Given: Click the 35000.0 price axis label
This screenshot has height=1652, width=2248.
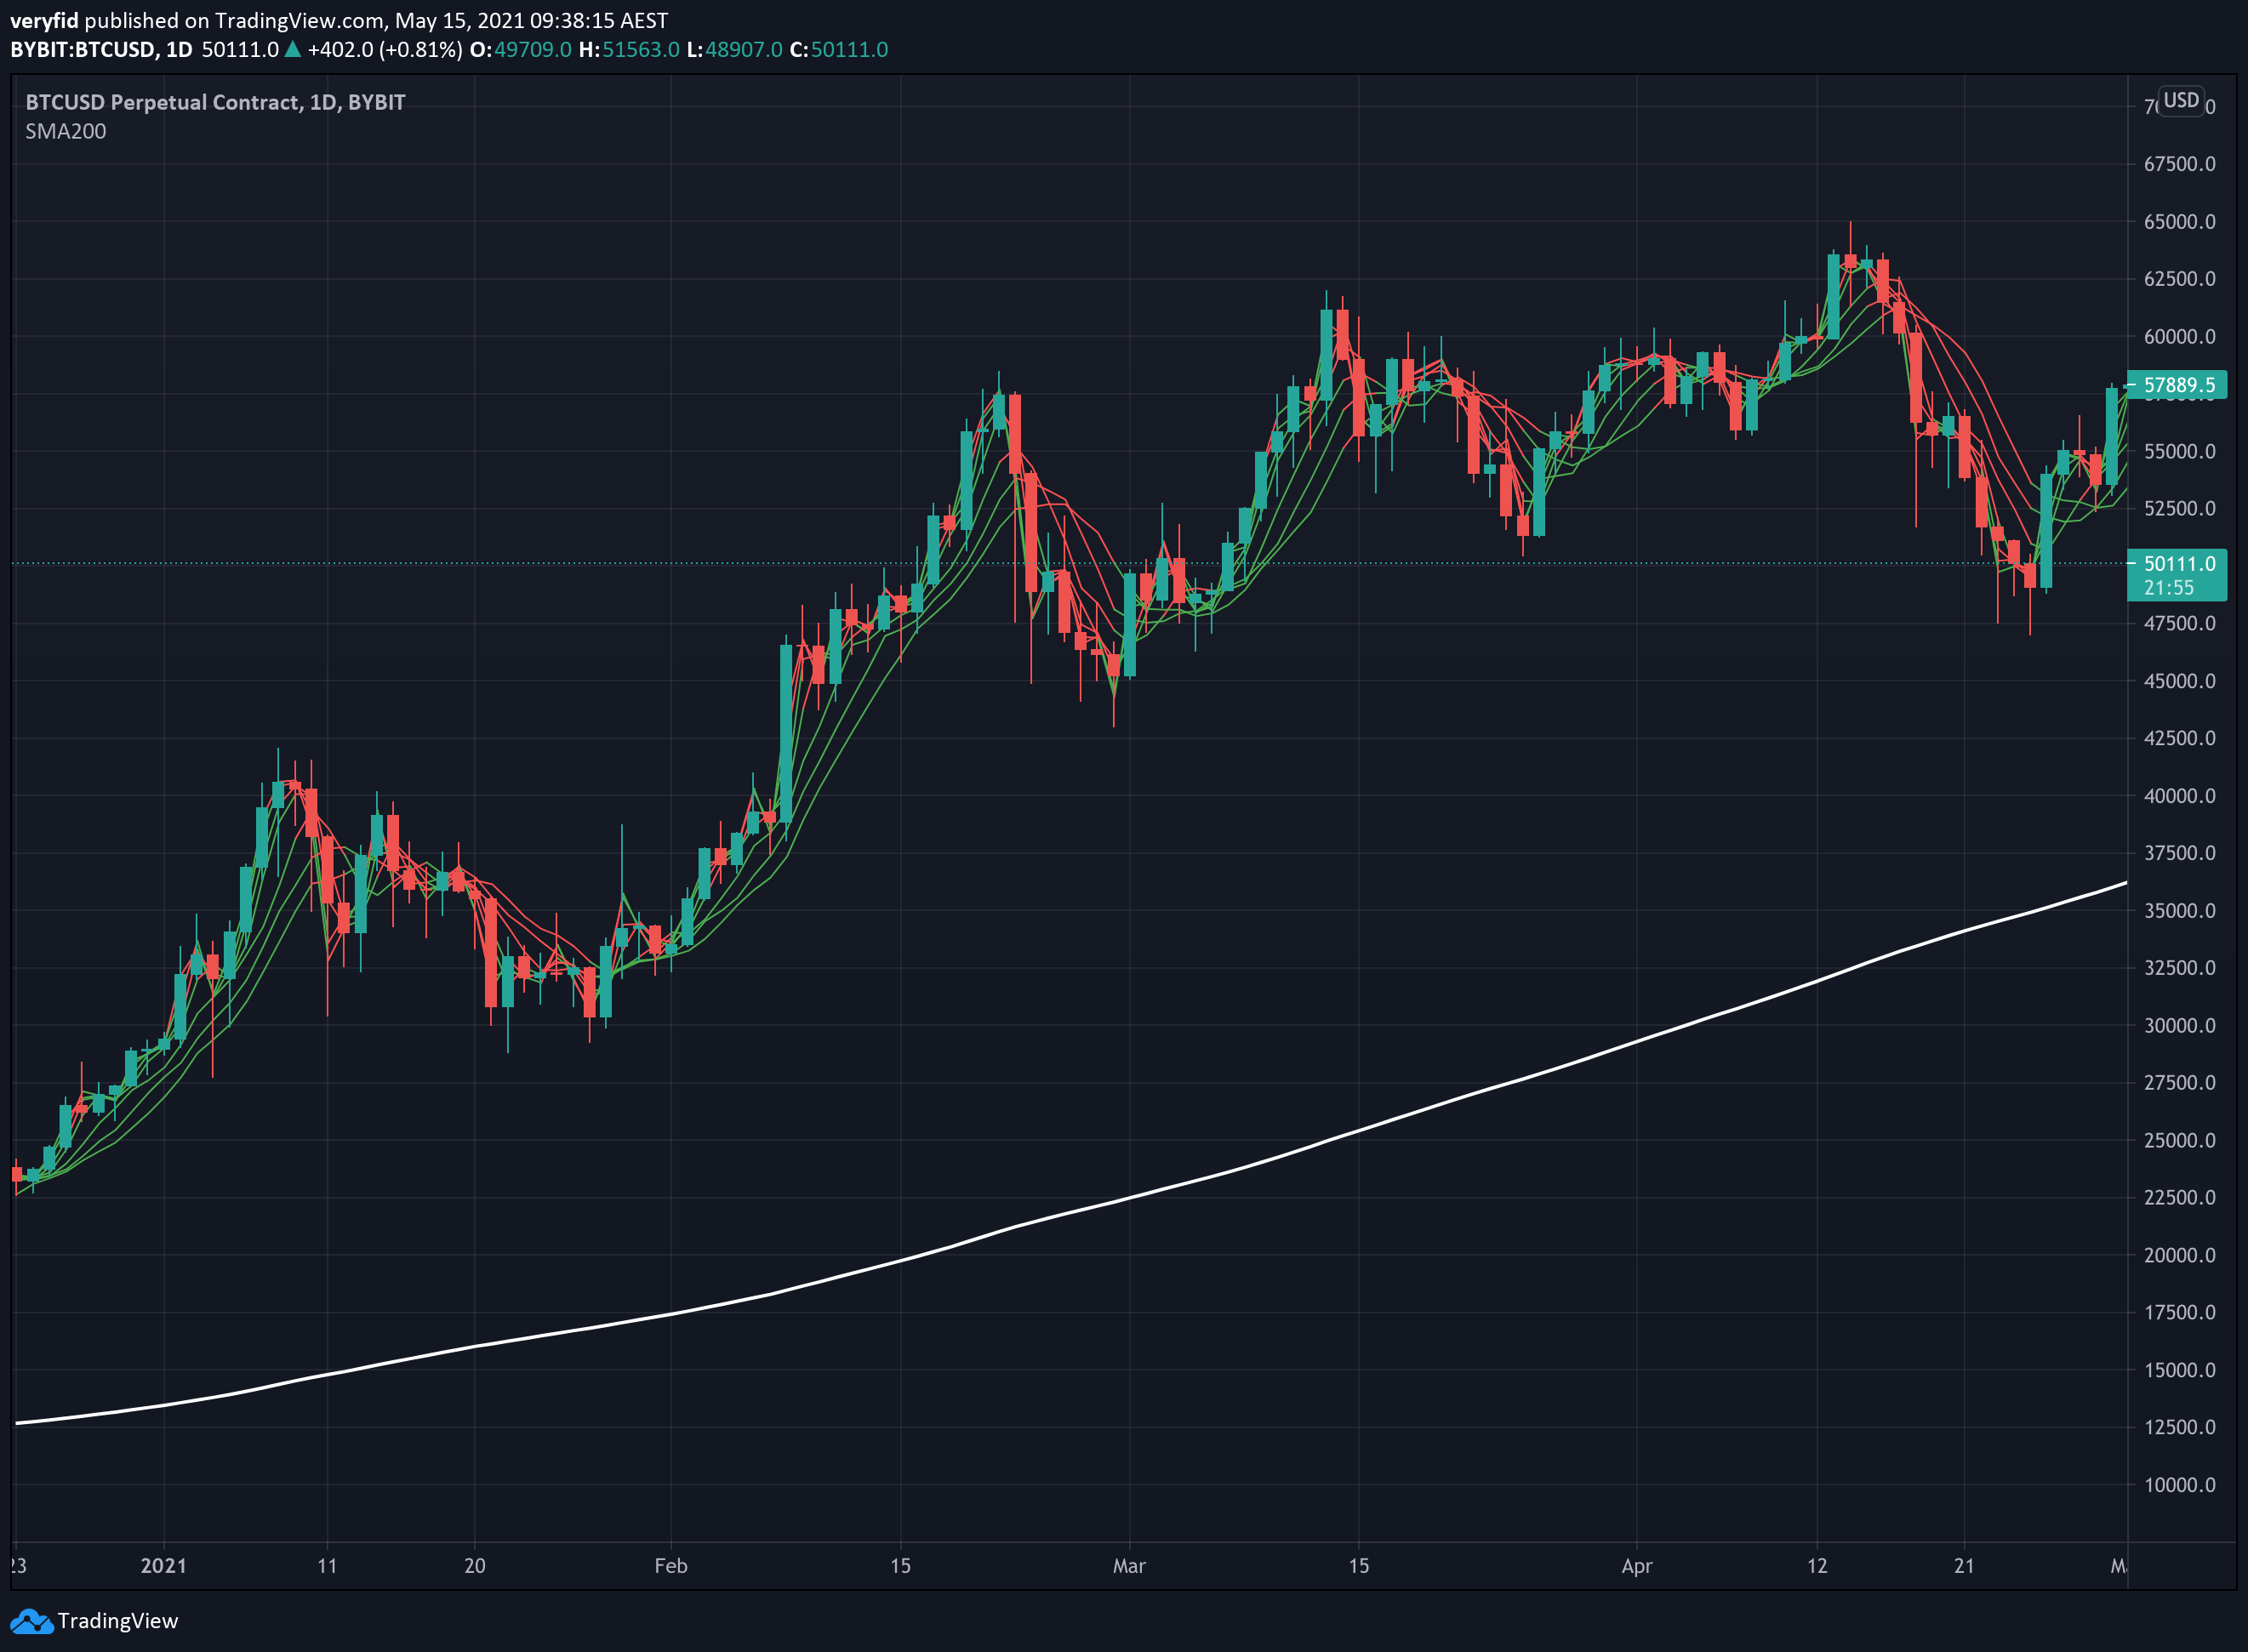Looking at the screenshot, I should click(2179, 911).
